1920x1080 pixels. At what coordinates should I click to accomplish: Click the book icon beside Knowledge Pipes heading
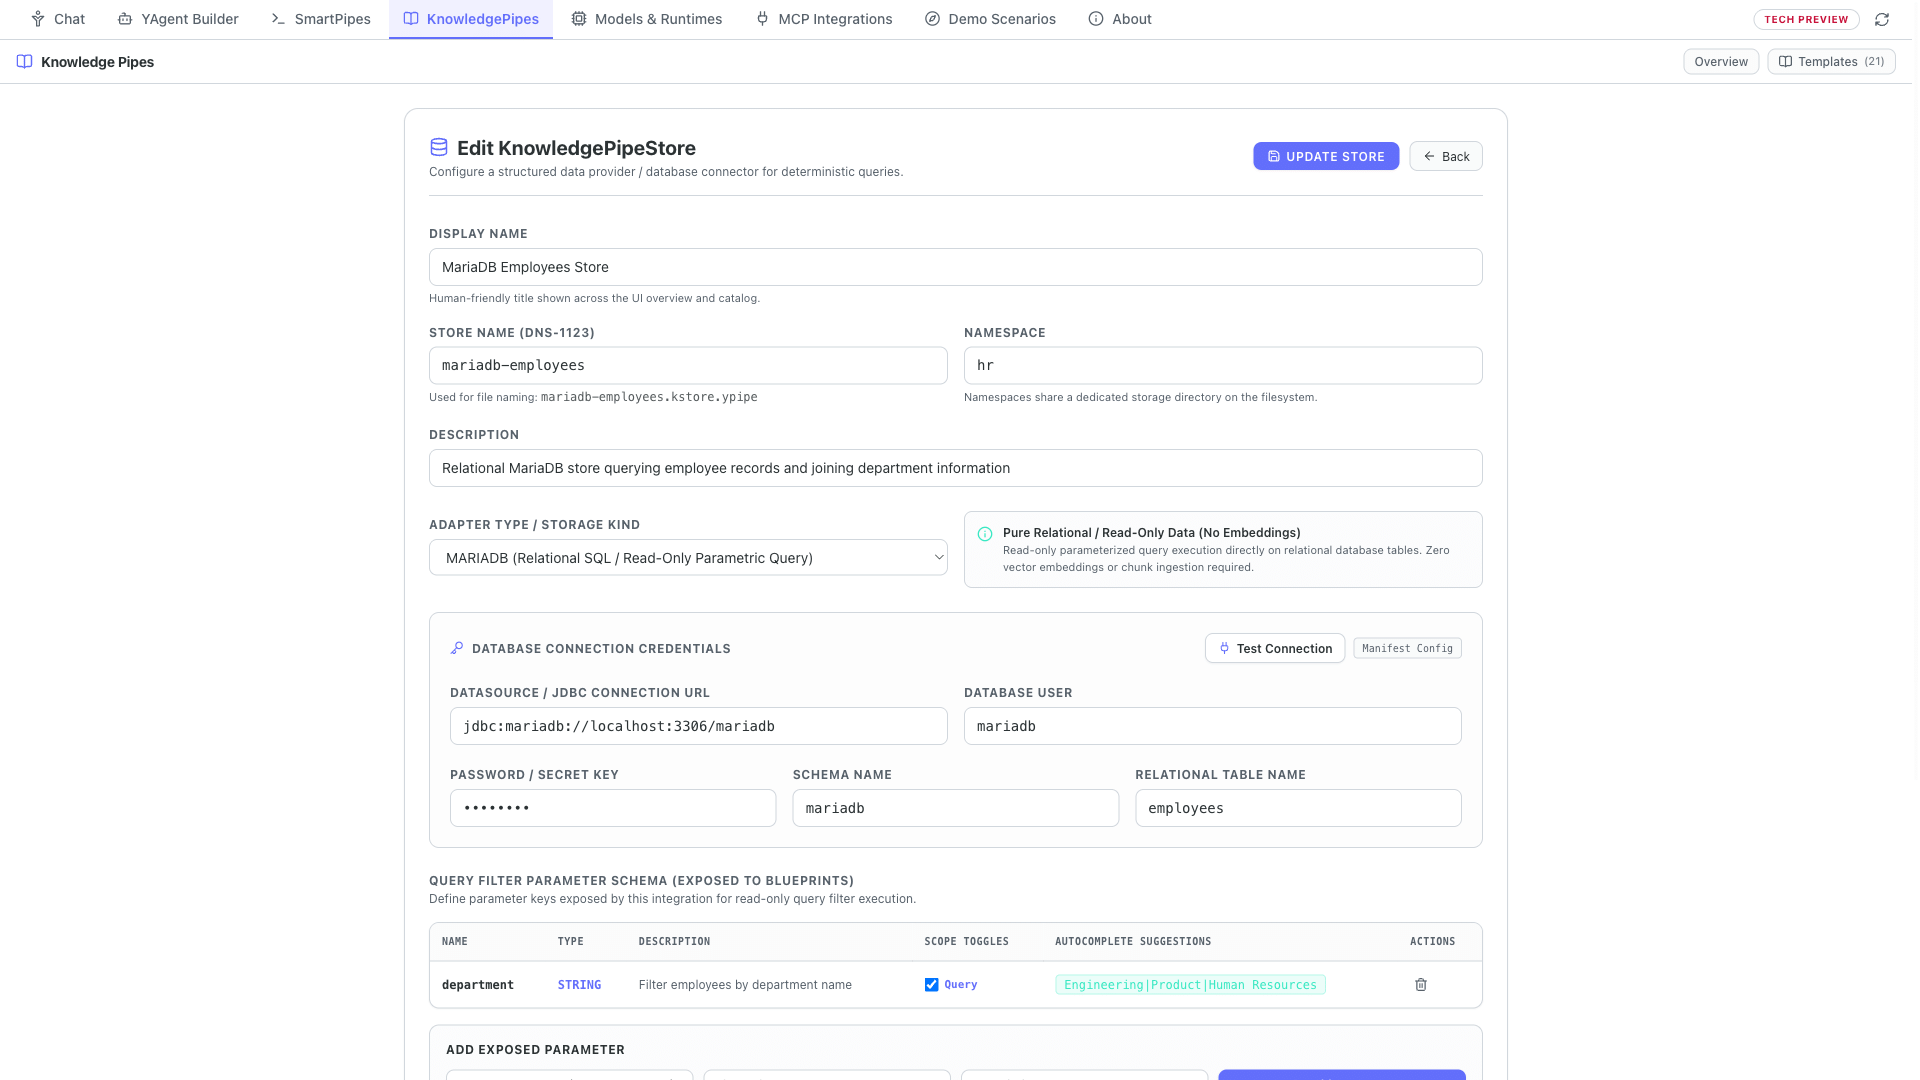coord(25,62)
